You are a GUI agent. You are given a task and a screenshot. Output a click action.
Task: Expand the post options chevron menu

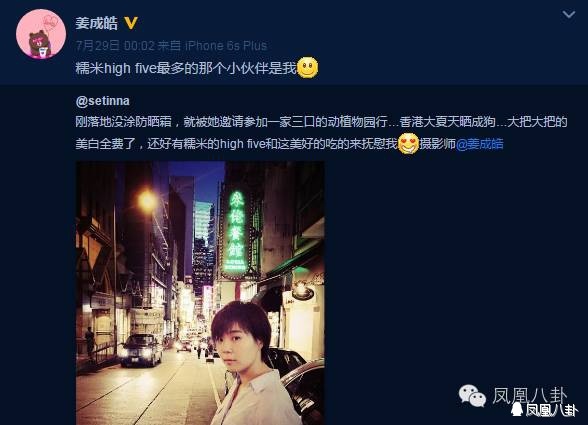(568, 15)
